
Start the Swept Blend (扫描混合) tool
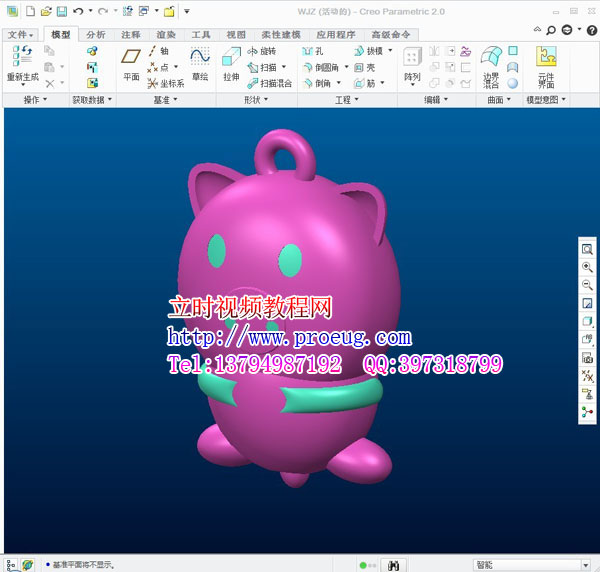click(x=269, y=83)
